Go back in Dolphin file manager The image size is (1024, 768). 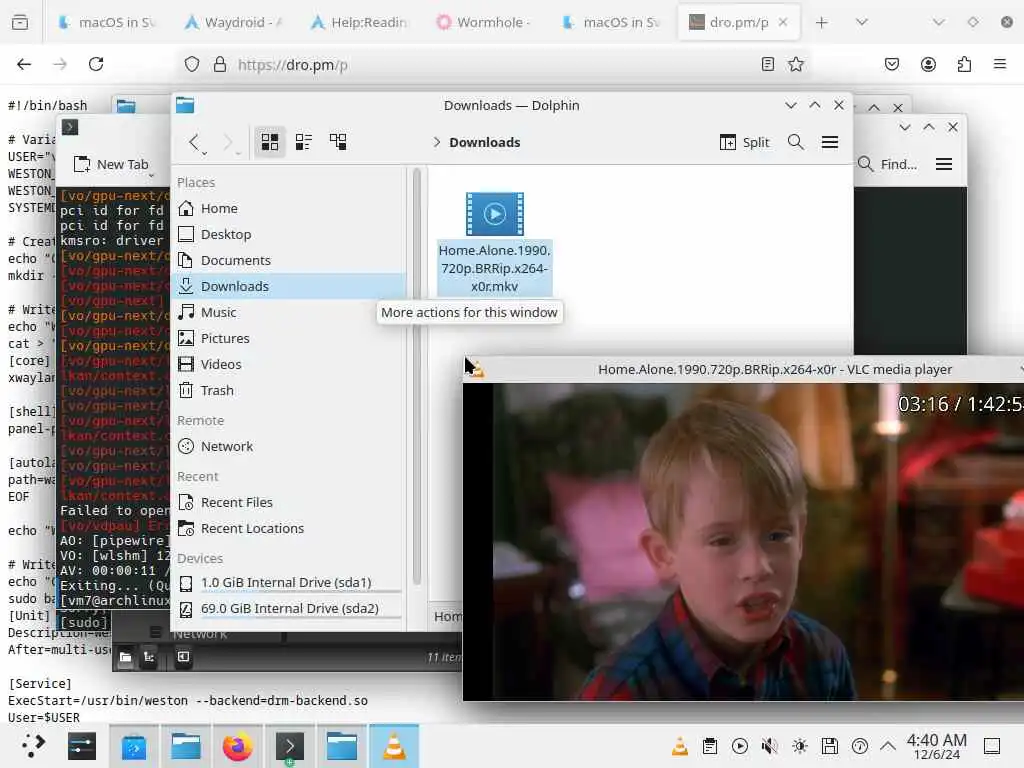tap(193, 142)
